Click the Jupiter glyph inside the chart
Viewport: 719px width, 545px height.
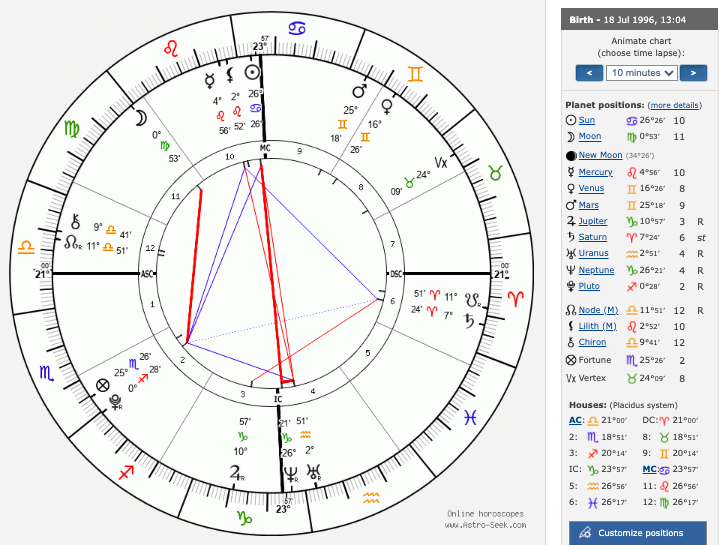(x=236, y=473)
